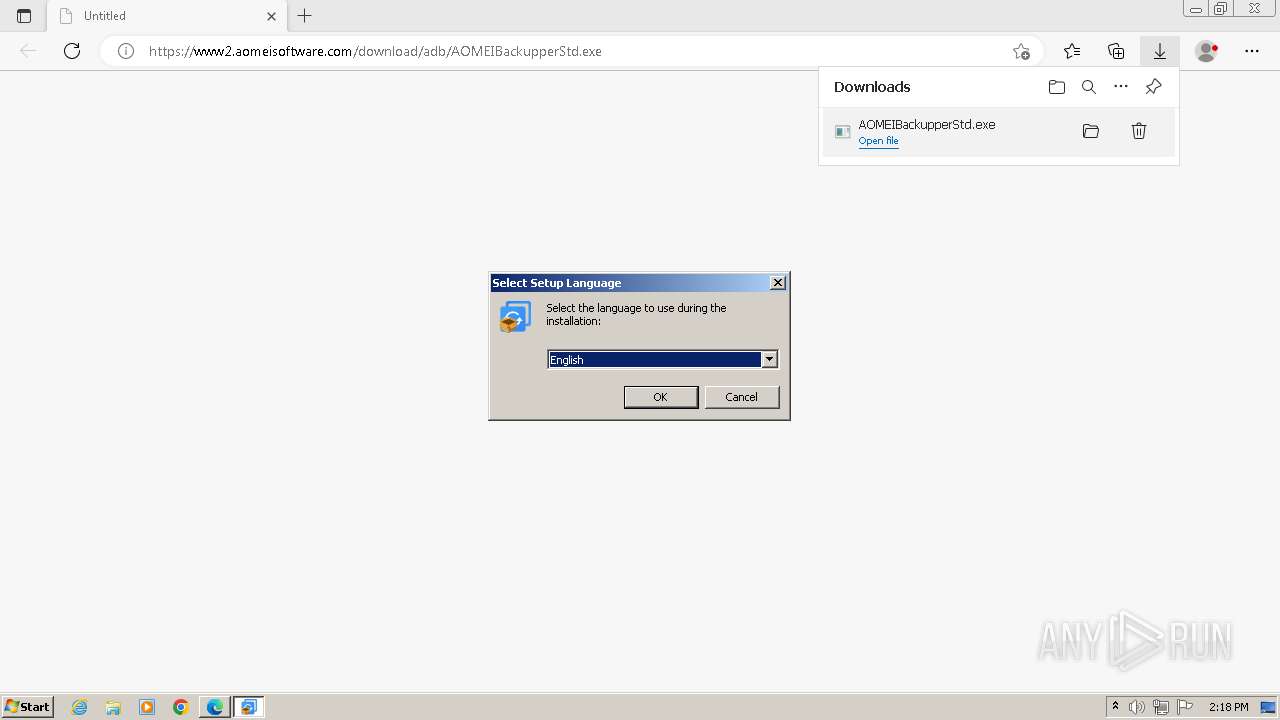The height and width of the screenshot is (720, 1280).
Task: Expand the language dropdown arrow
Action: coord(769,359)
